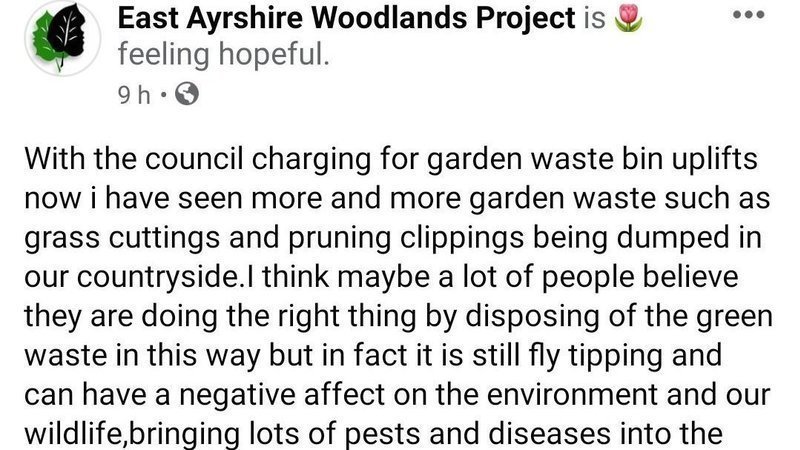Screen dimensions: 800x450
Task: Click the 'feeling hopeful.' status text
Action: click(x=222, y=56)
